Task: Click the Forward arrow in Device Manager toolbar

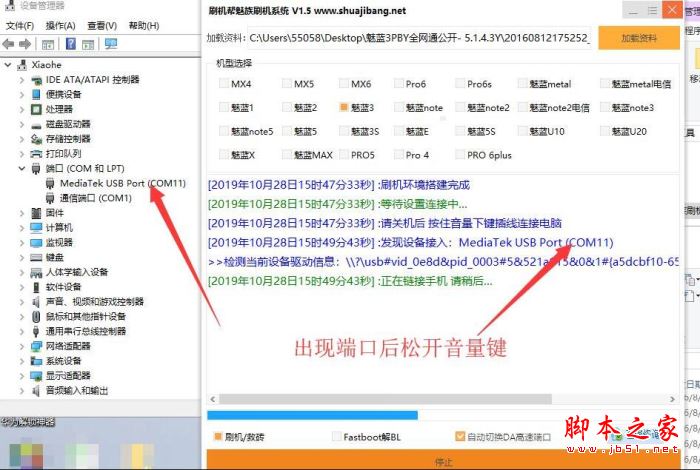Action: click(x=25, y=44)
